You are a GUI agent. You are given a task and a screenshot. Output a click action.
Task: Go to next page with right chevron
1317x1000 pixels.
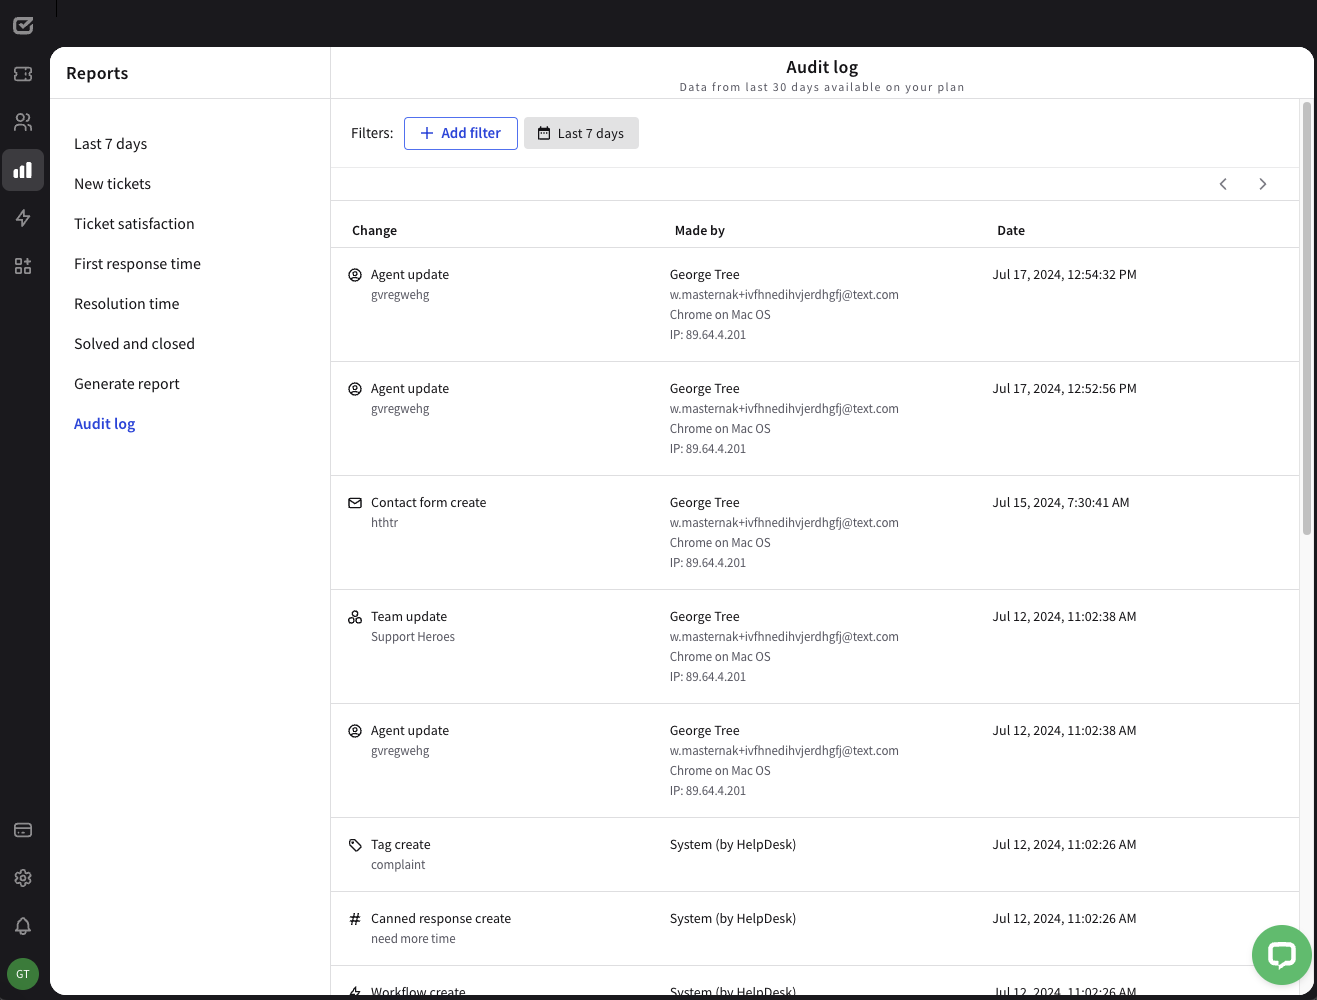tap(1262, 184)
